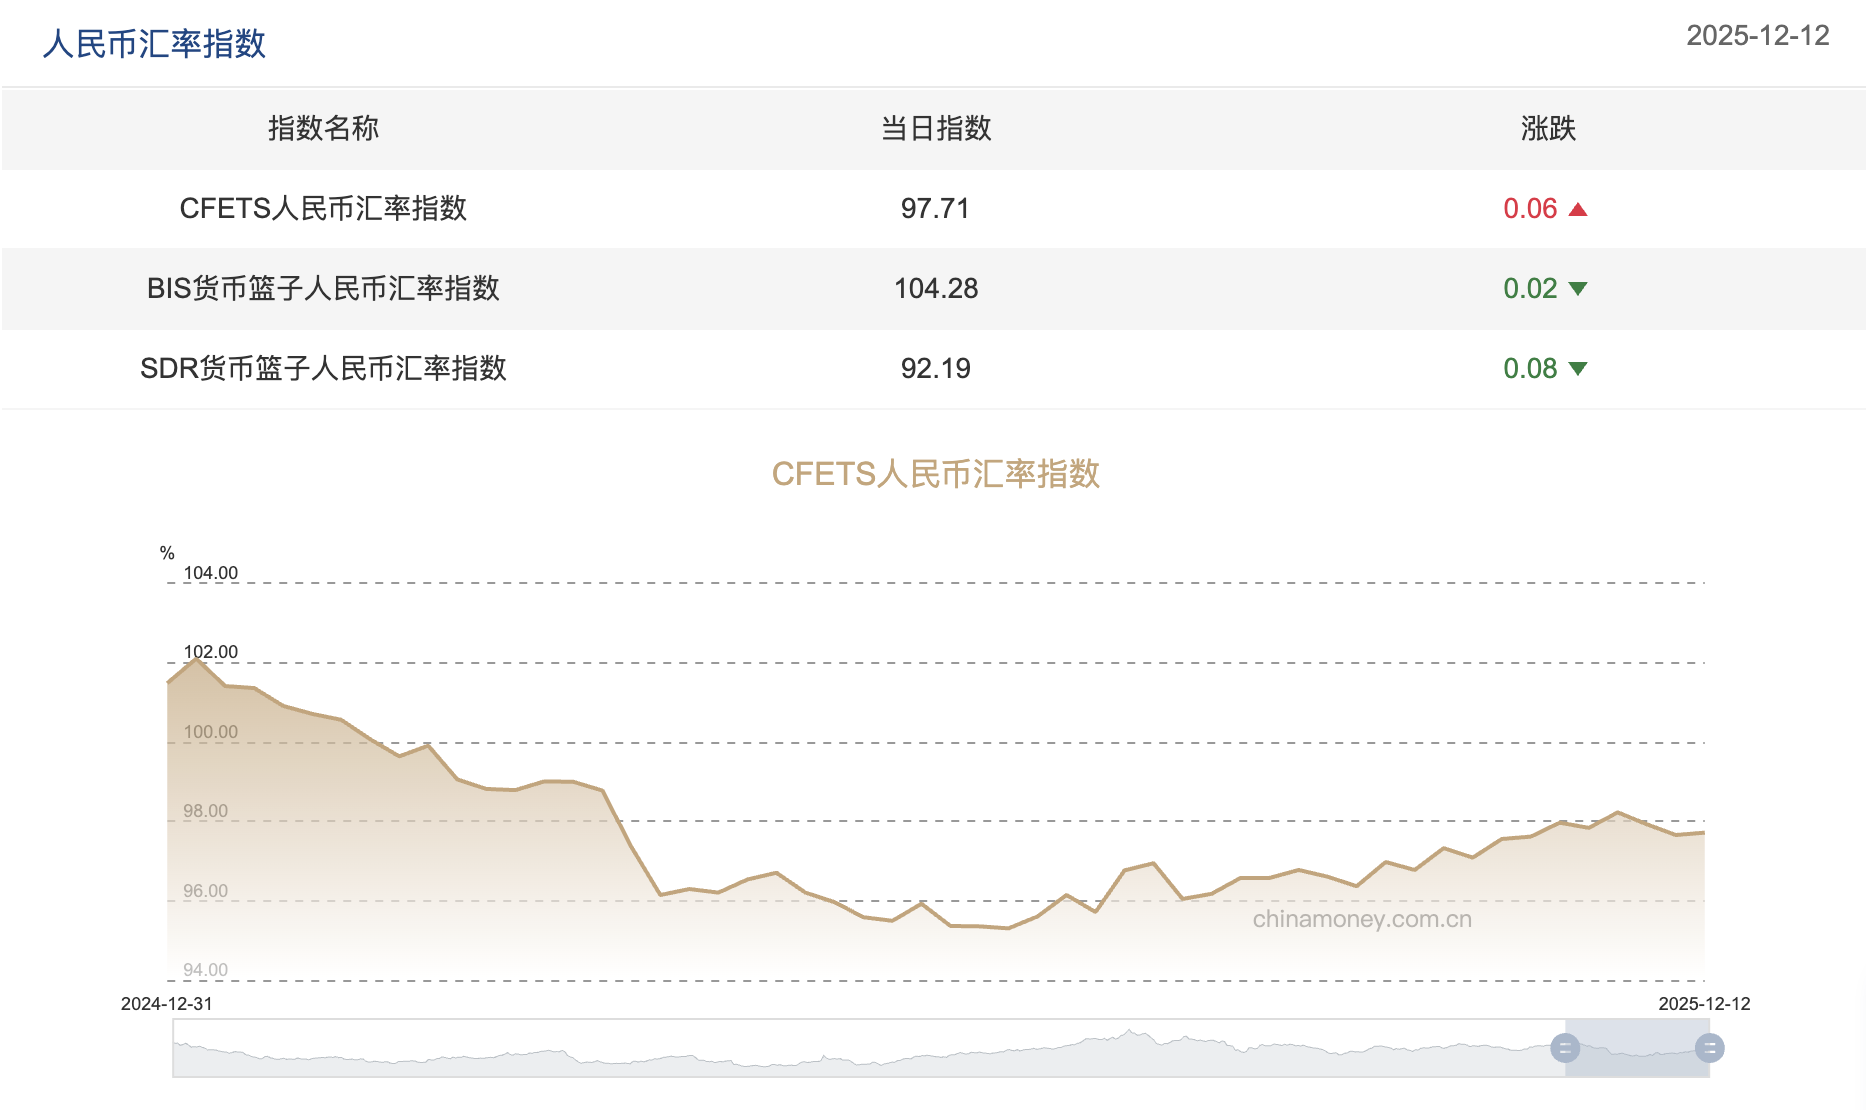Click the red up-triangle beside 0.06
This screenshot has width=1866, height=1110.
(x=1578, y=209)
